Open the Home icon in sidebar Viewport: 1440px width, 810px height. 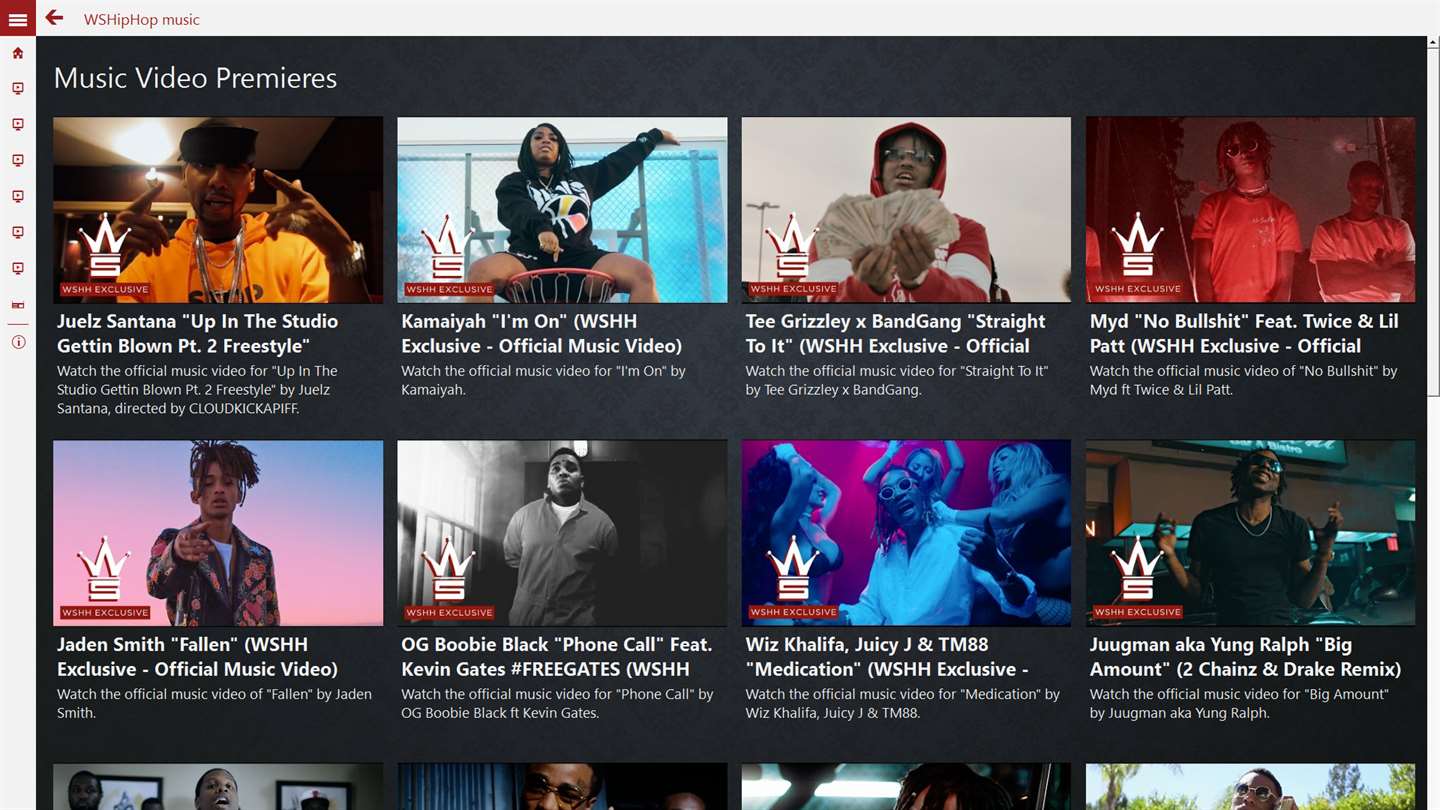tap(18, 53)
